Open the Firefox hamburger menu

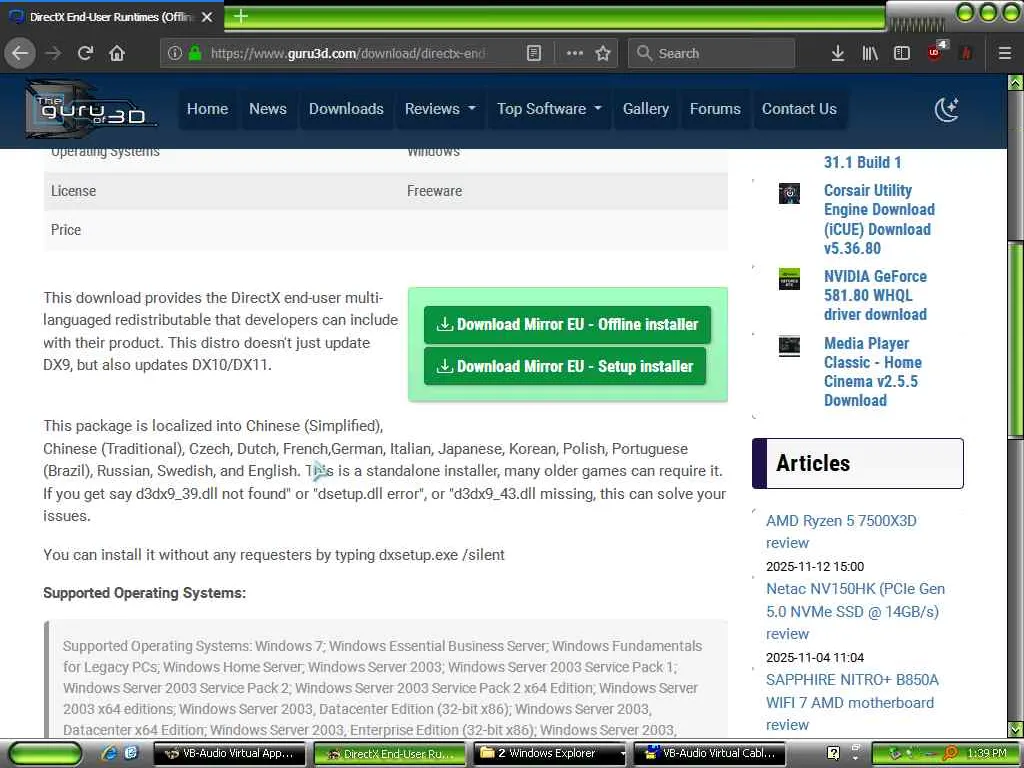coord(1005,53)
